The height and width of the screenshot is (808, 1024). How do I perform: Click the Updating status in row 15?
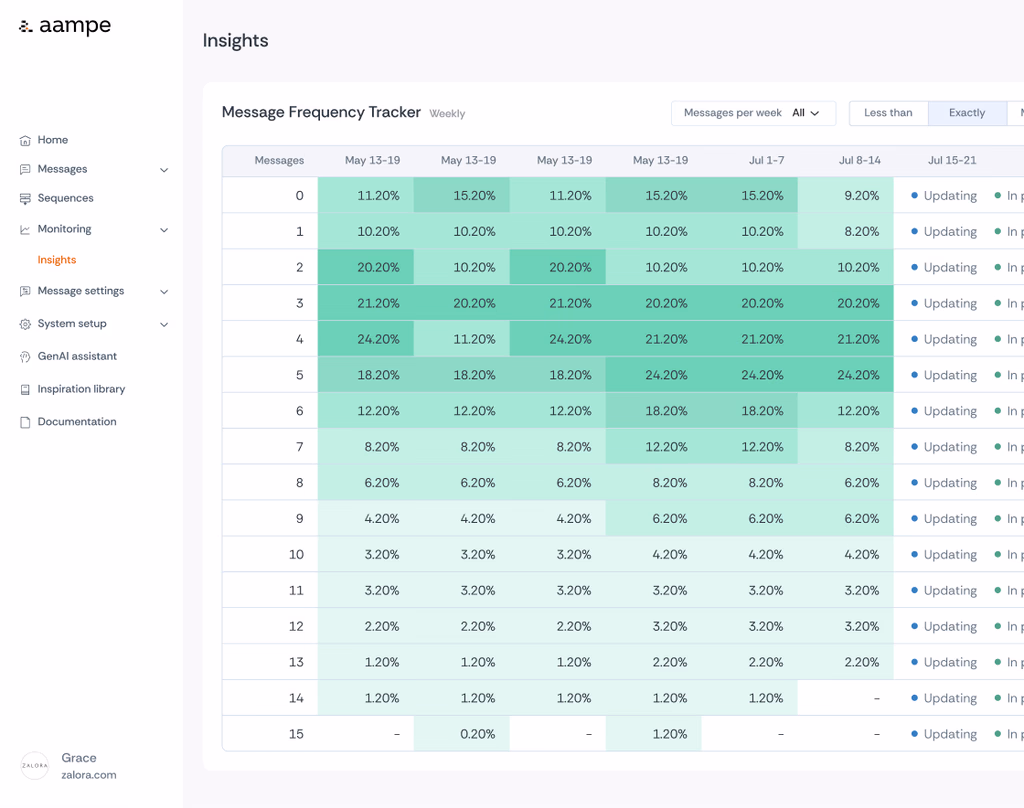[x=944, y=734]
